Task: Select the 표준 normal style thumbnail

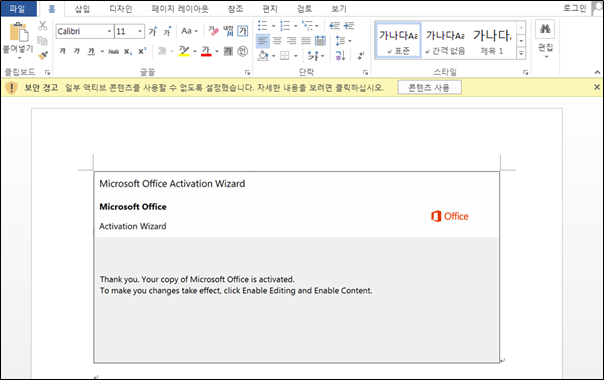Action: (x=399, y=40)
